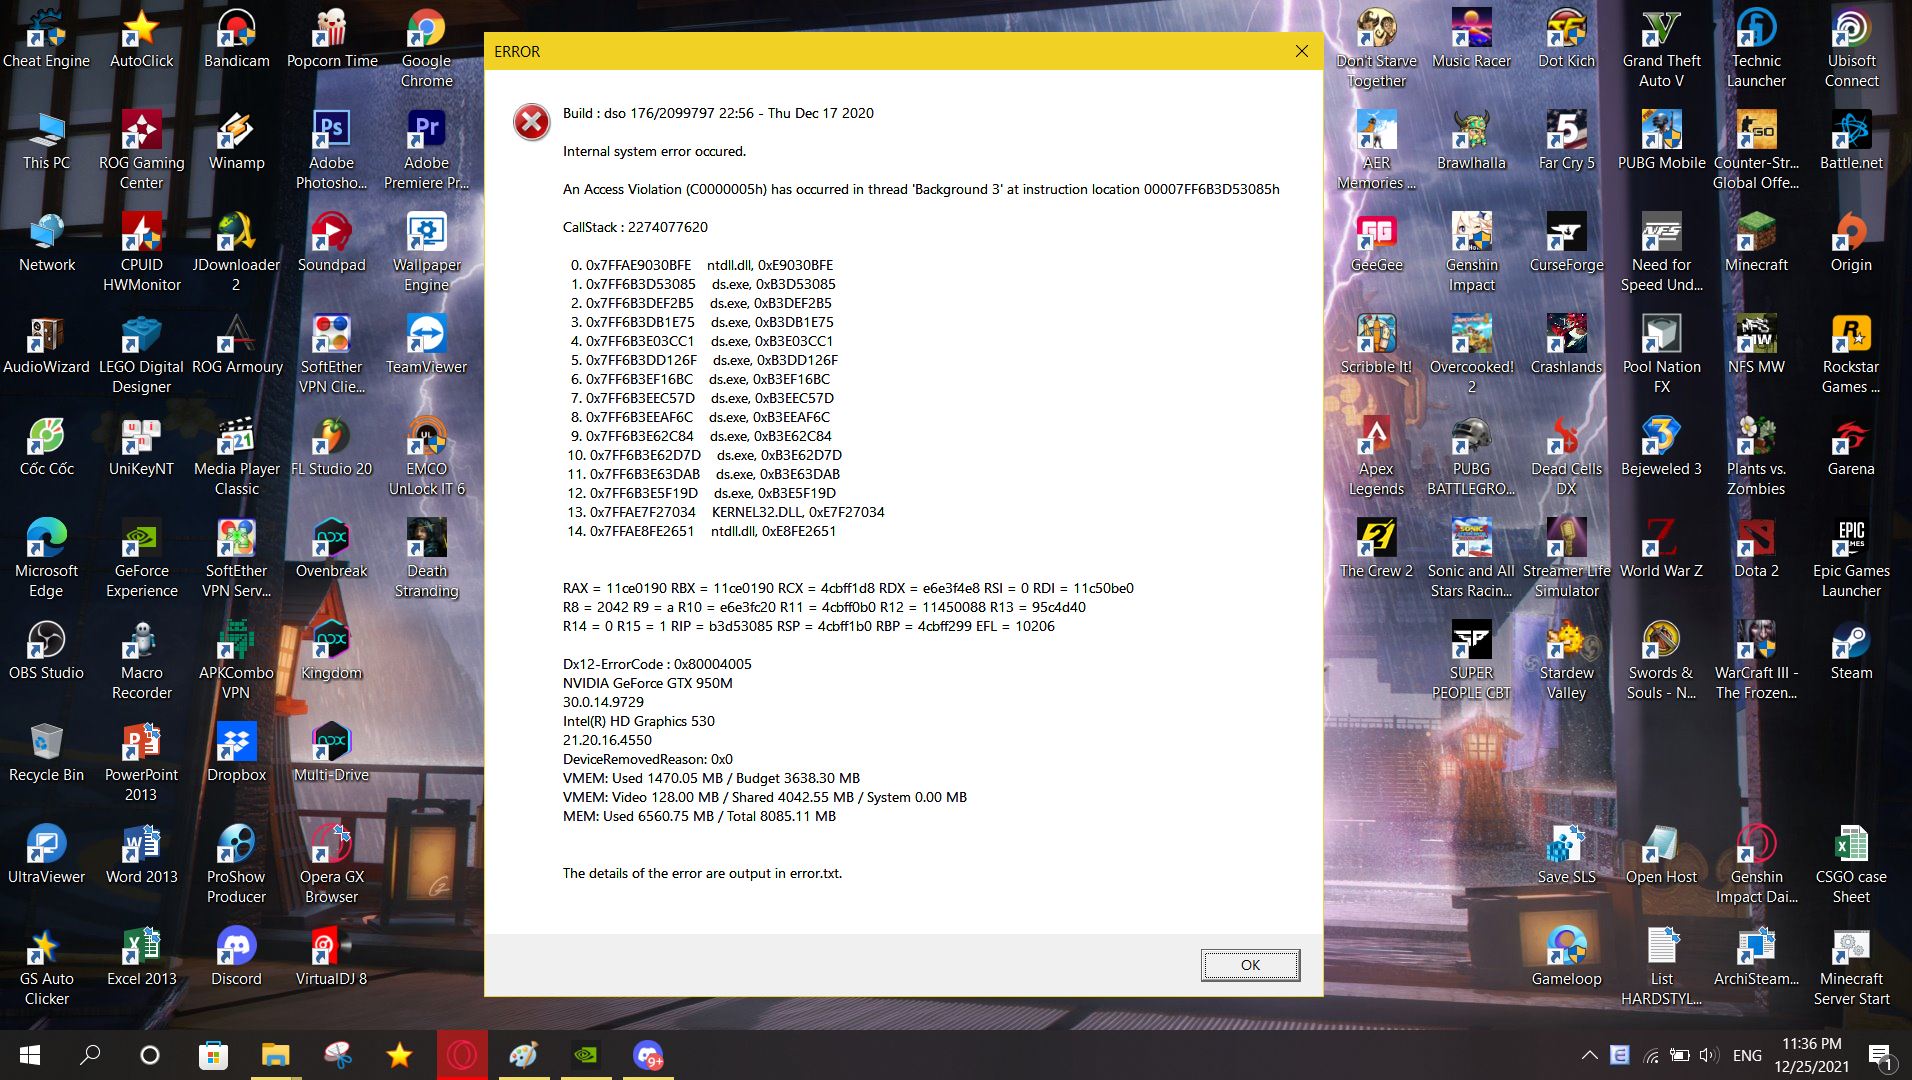1912x1080 pixels.
Task: Open Discord from the taskbar
Action: click(649, 1055)
